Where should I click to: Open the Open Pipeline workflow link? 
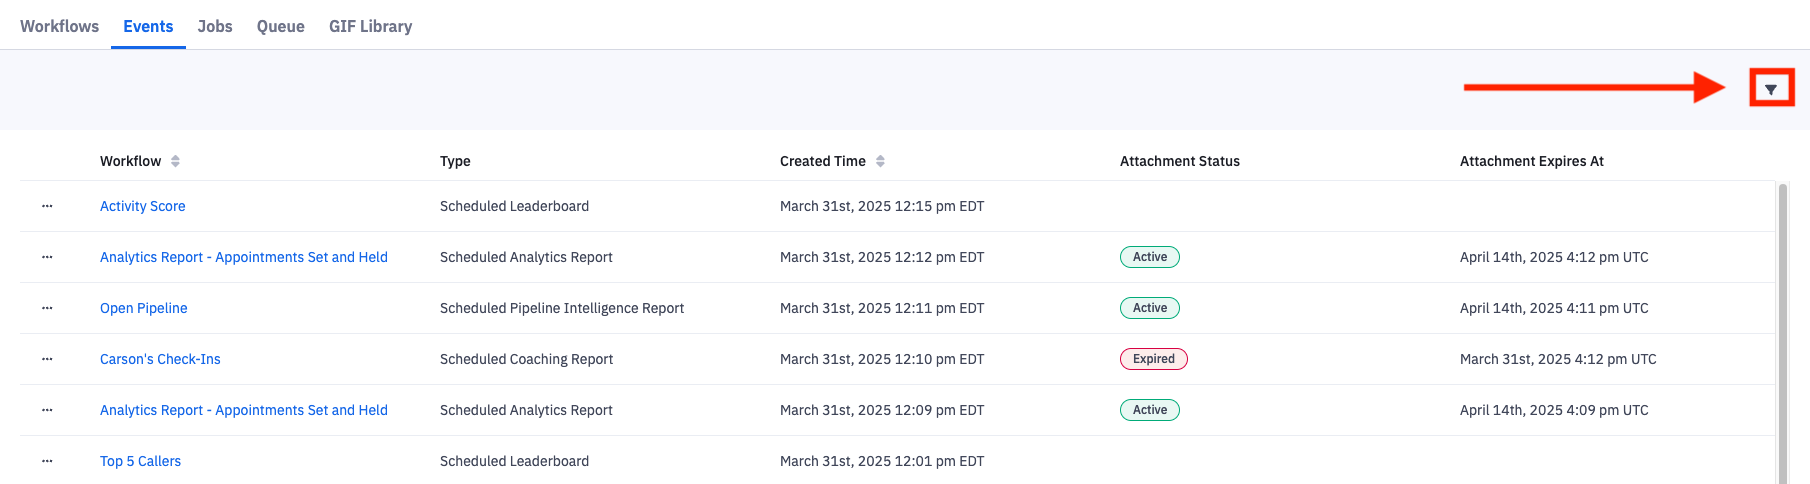tap(143, 308)
